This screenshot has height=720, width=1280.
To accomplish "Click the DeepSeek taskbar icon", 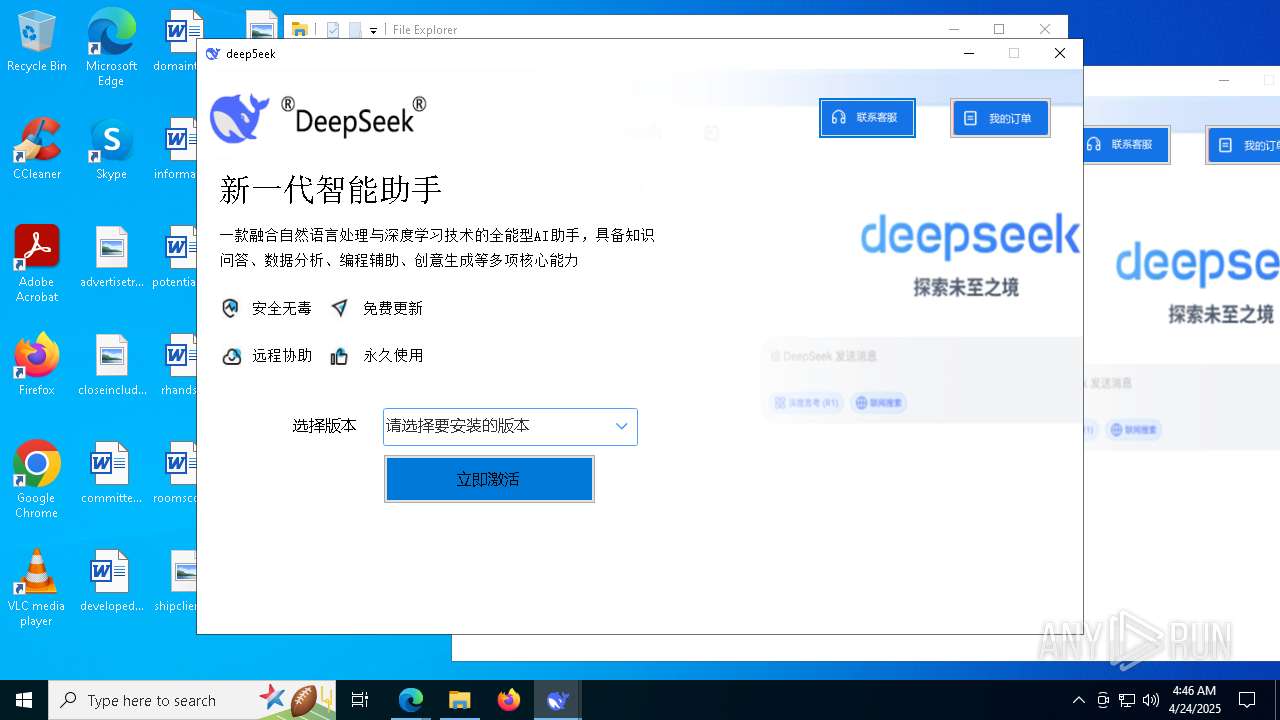I will point(558,700).
